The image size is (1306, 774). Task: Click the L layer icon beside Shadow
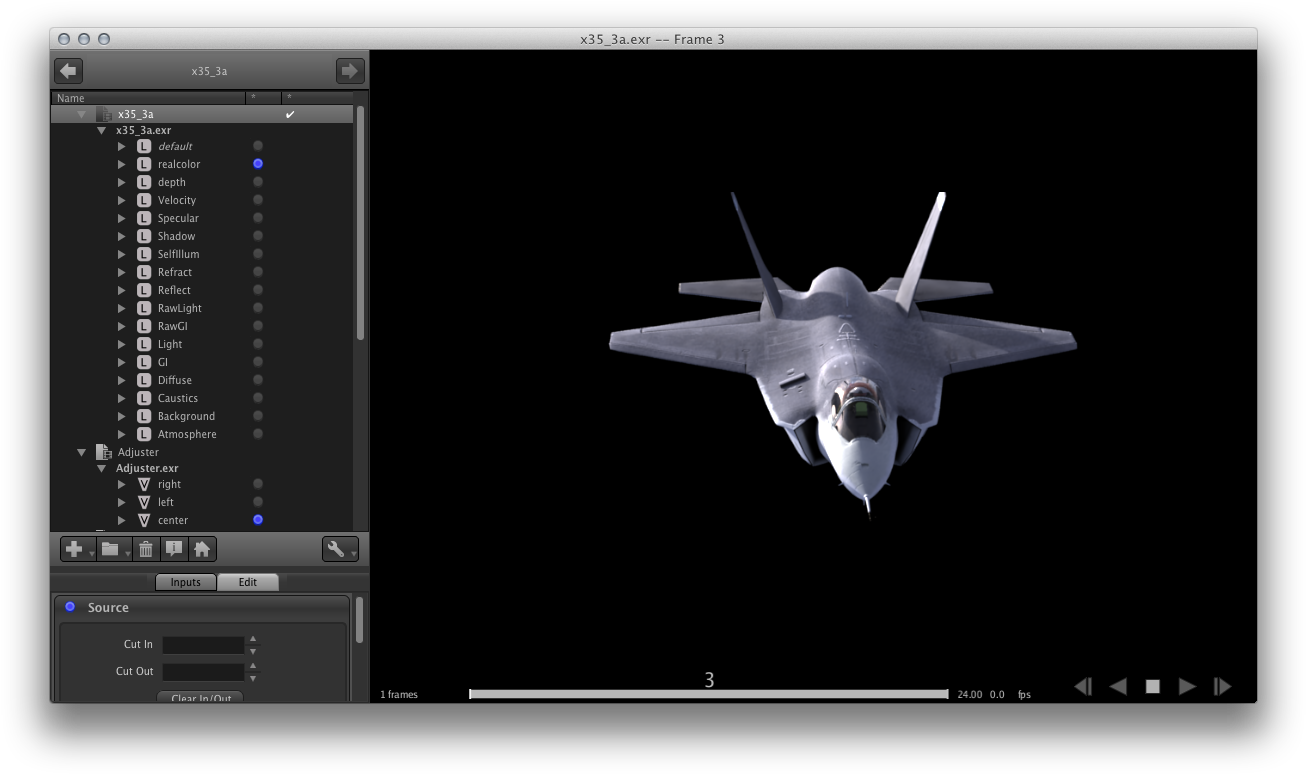pyautogui.click(x=144, y=236)
